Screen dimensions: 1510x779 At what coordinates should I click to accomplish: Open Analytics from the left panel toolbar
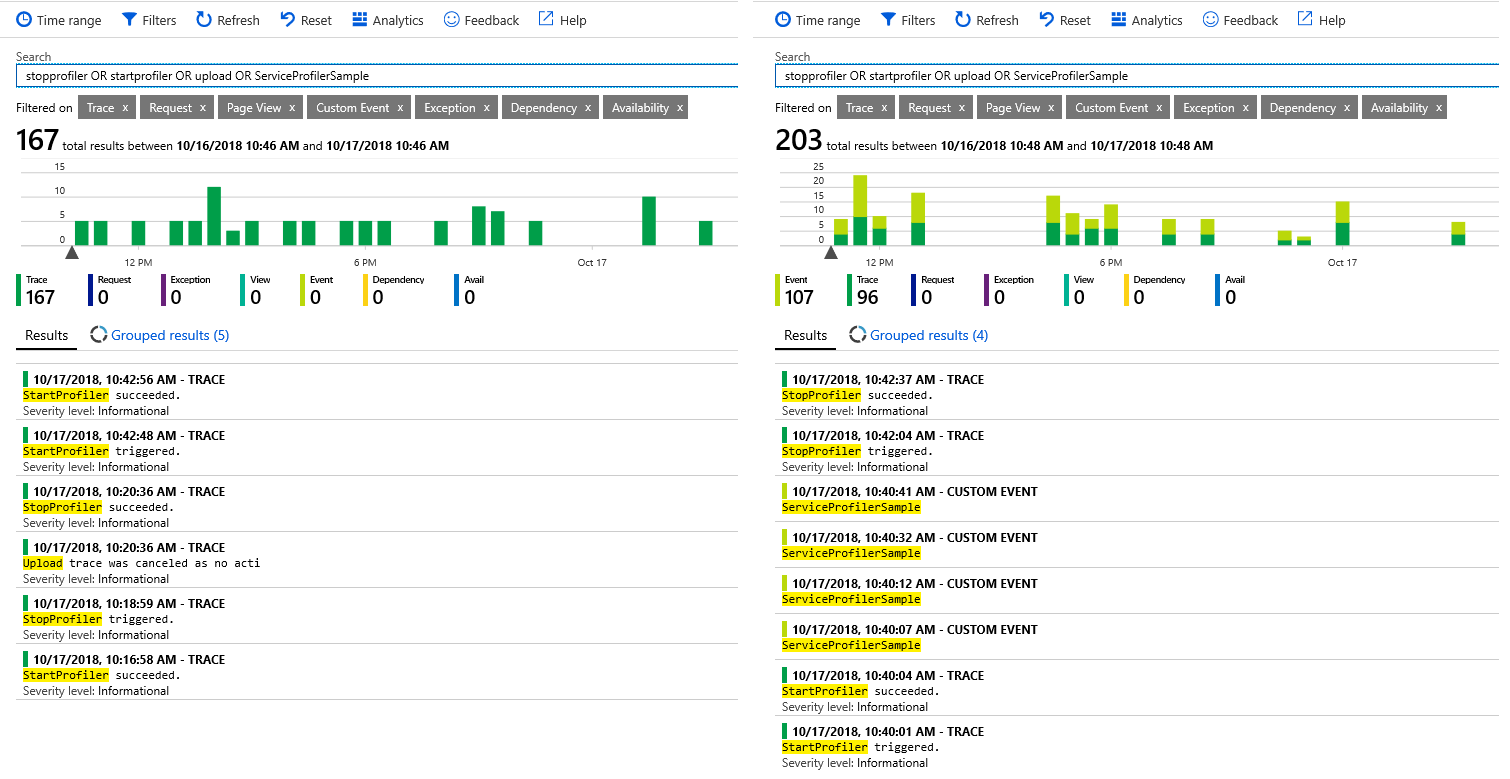coord(388,20)
